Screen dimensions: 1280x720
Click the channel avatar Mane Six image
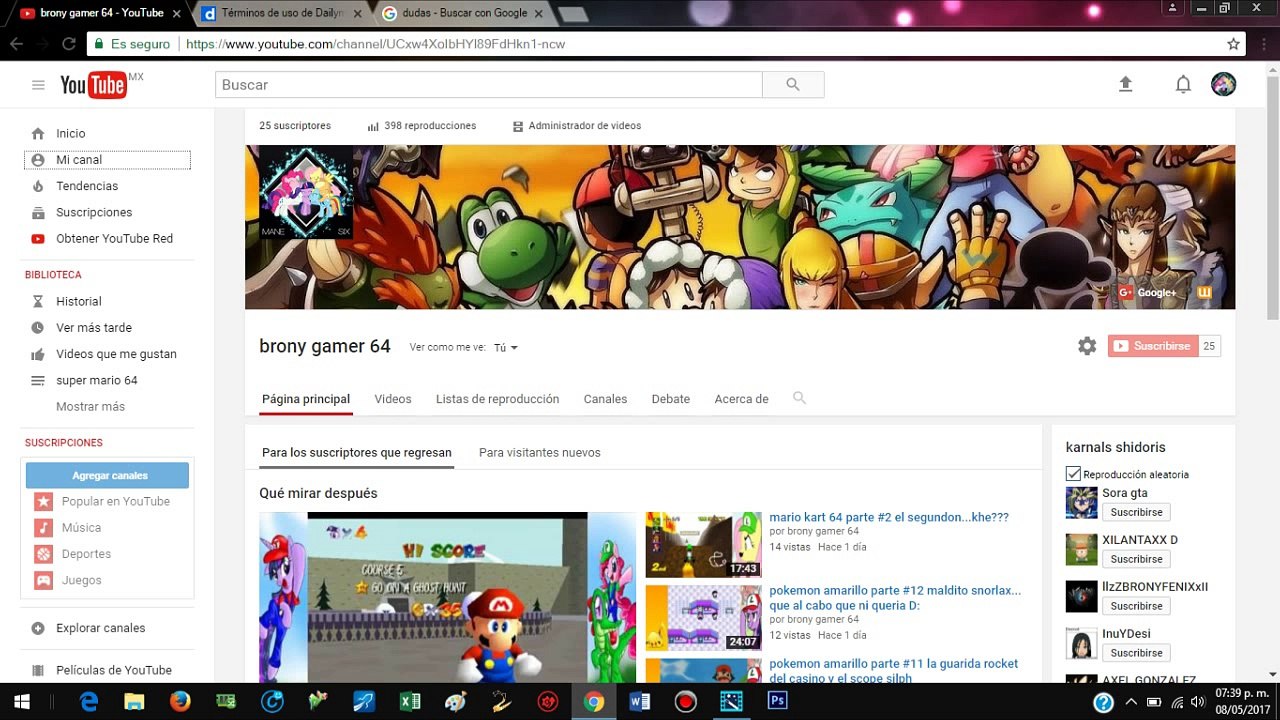[x=306, y=193]
